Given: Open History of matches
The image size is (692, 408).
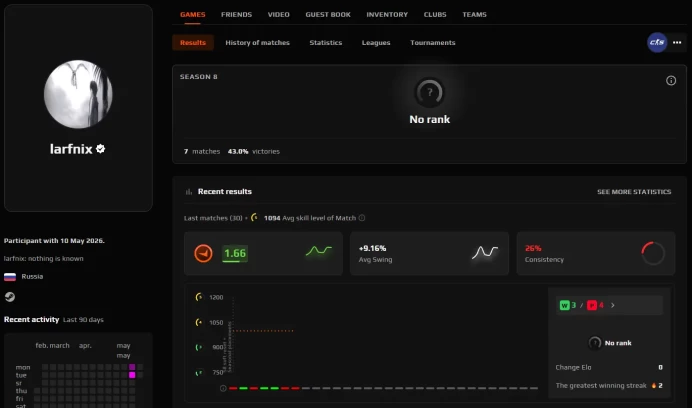Looking at the screenshot, I should click(257, 42).
